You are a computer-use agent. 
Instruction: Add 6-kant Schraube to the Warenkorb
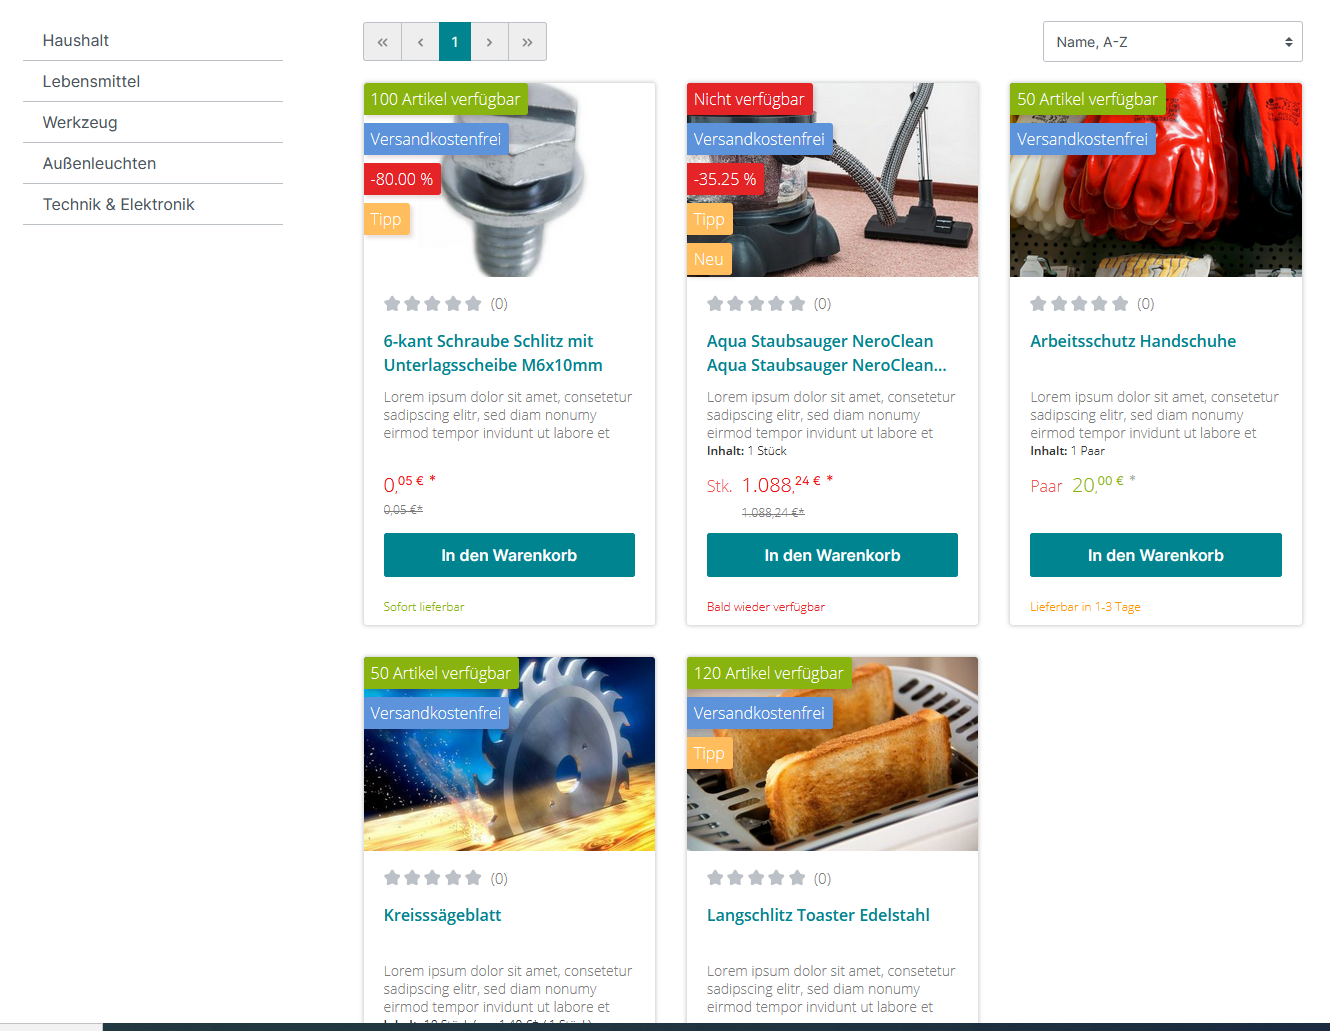(x=509, y=555)
